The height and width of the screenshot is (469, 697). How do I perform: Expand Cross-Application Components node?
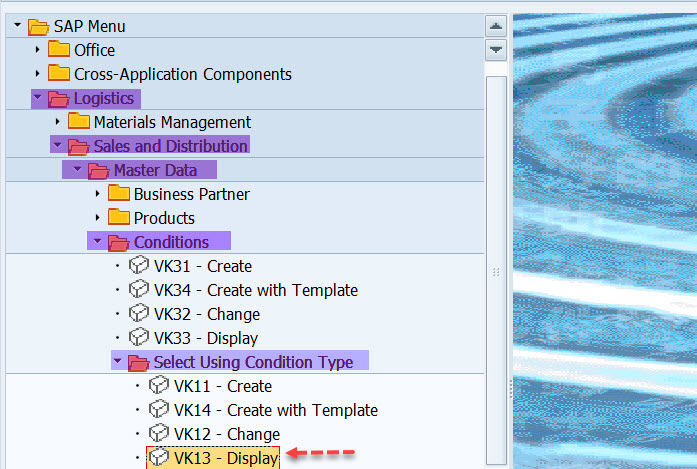[x=38, y=74]
